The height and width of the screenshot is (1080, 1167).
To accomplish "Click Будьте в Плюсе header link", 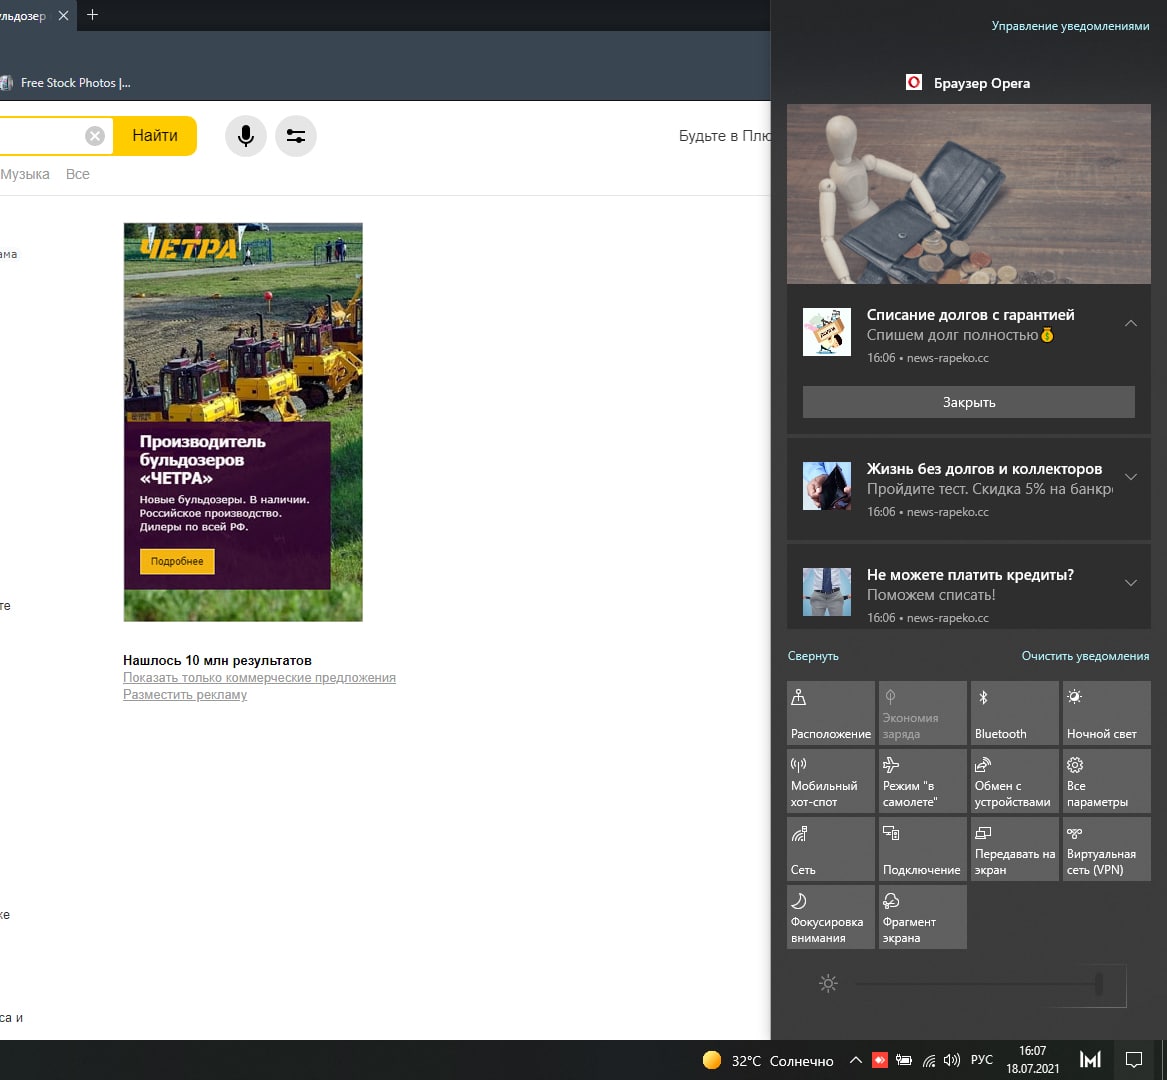I will [x=724, y=136].
